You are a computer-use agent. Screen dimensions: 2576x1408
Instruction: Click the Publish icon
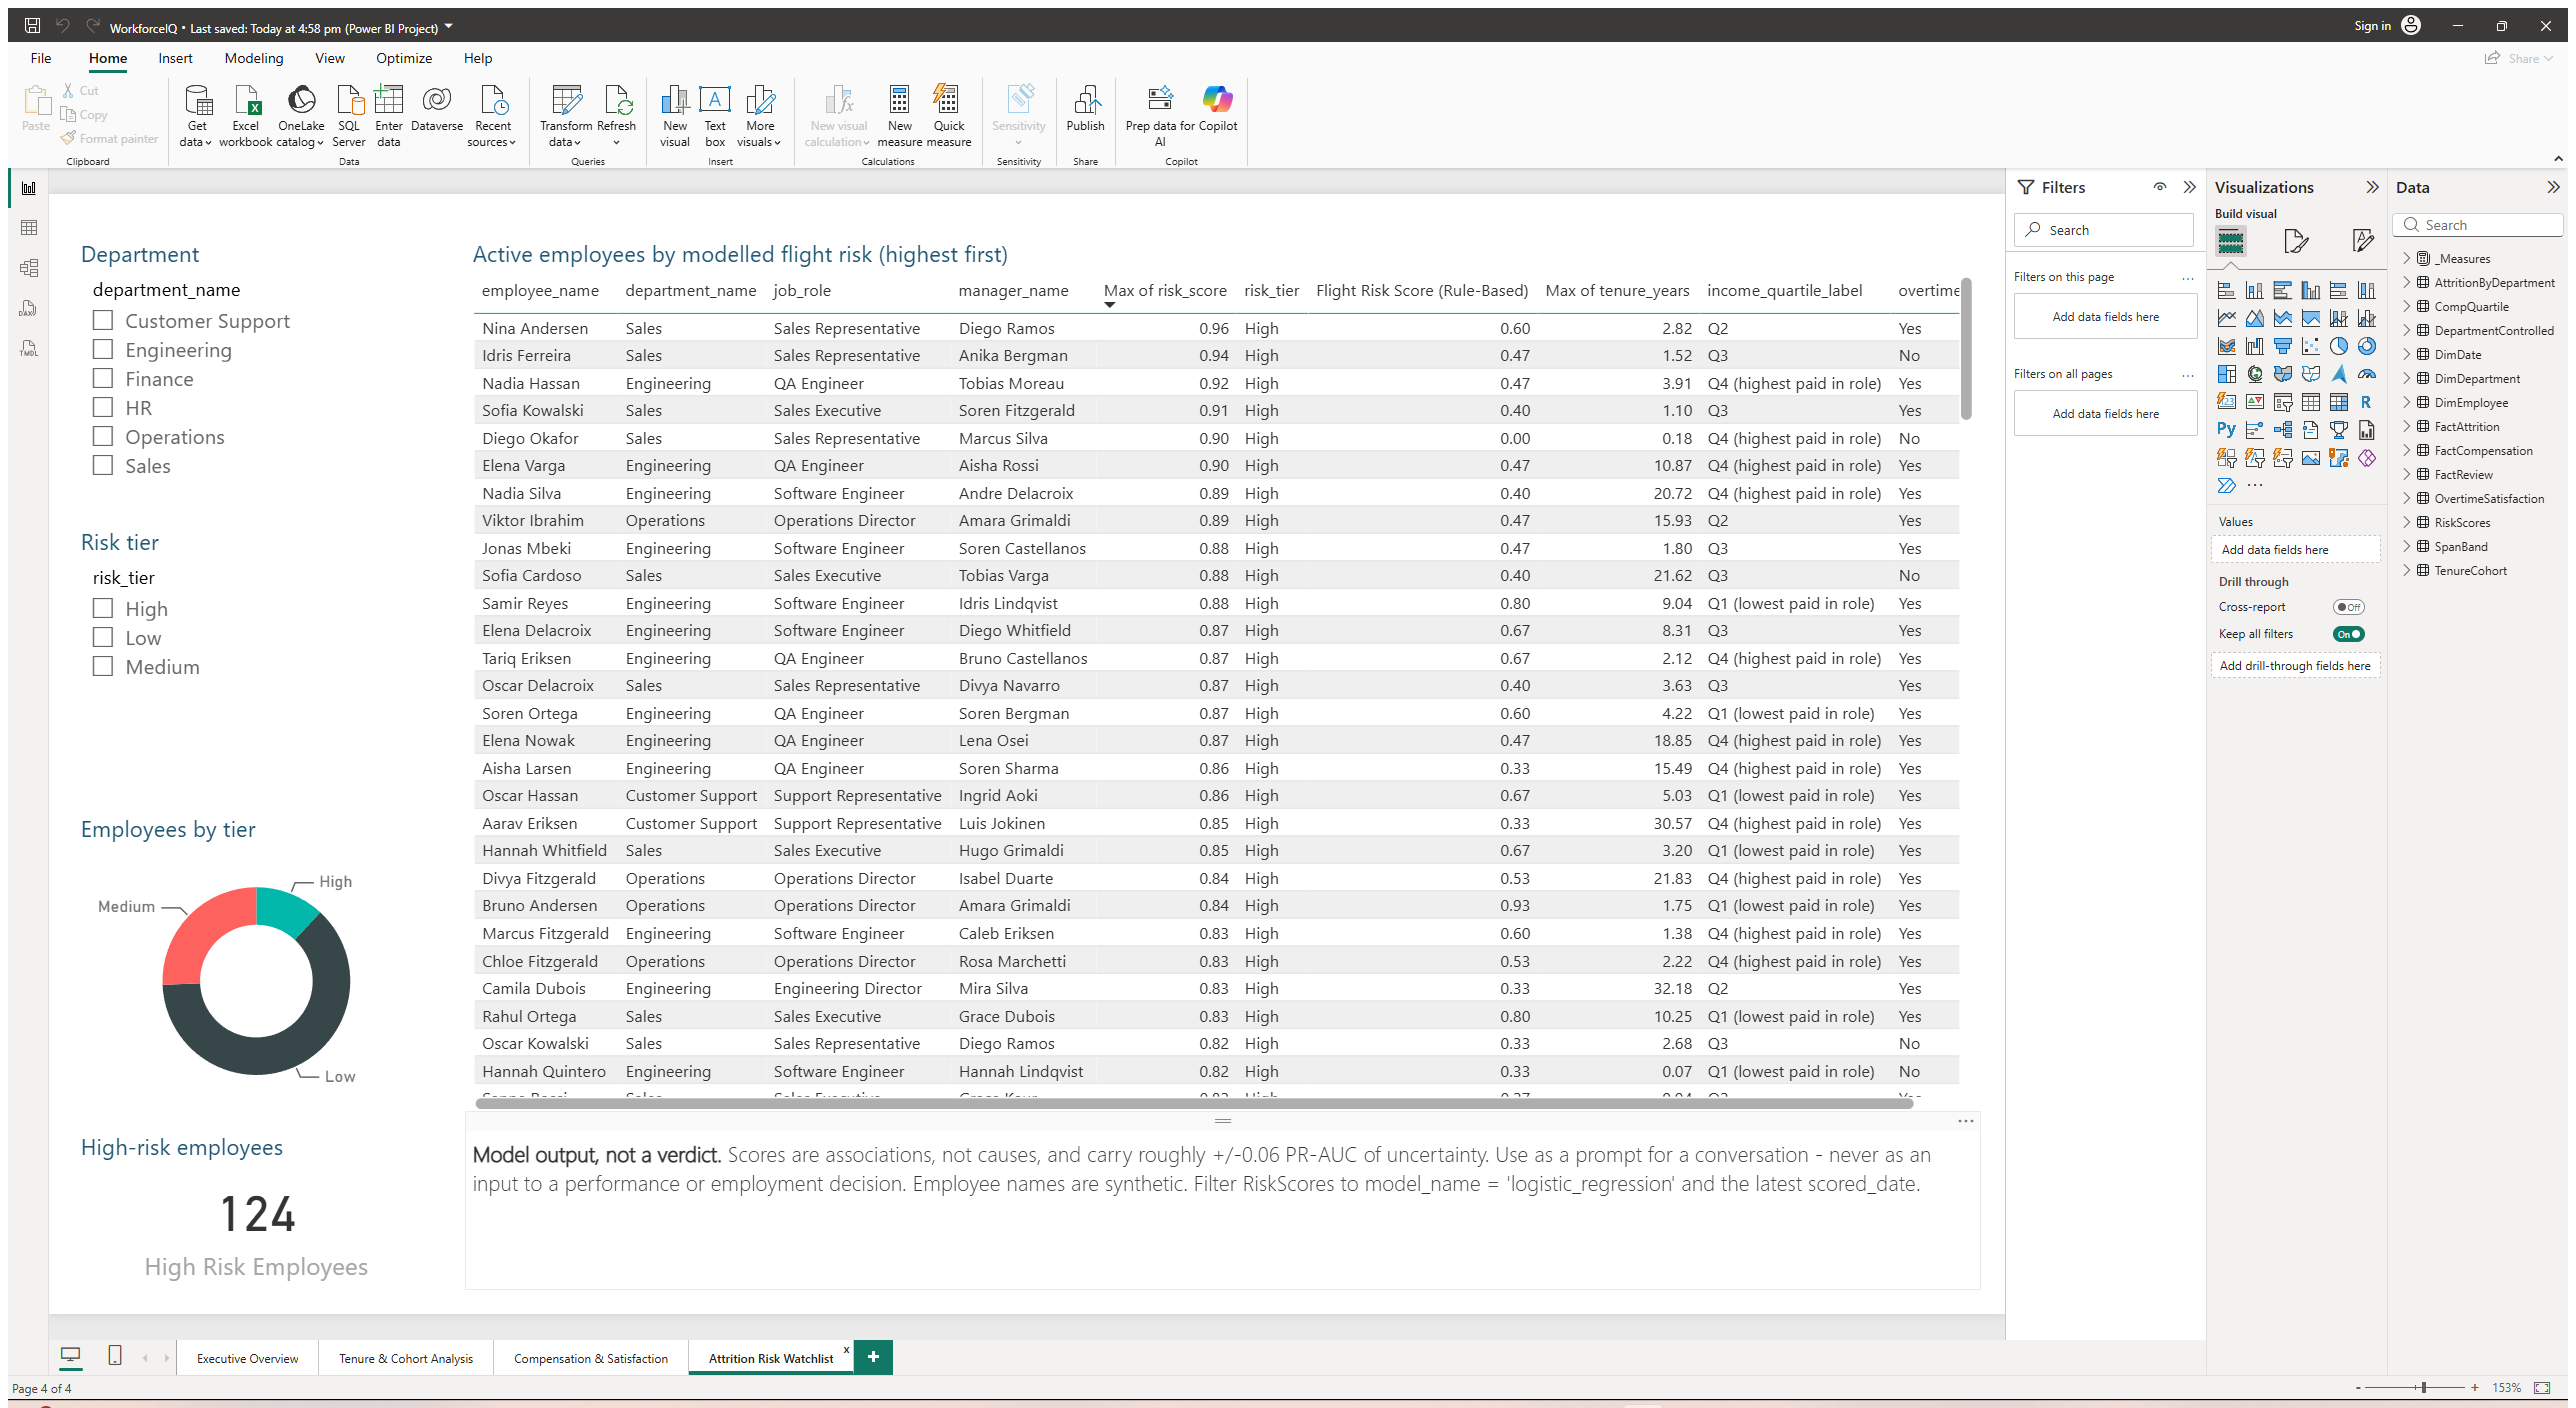pyautogui.click(x=1085, y=108)
